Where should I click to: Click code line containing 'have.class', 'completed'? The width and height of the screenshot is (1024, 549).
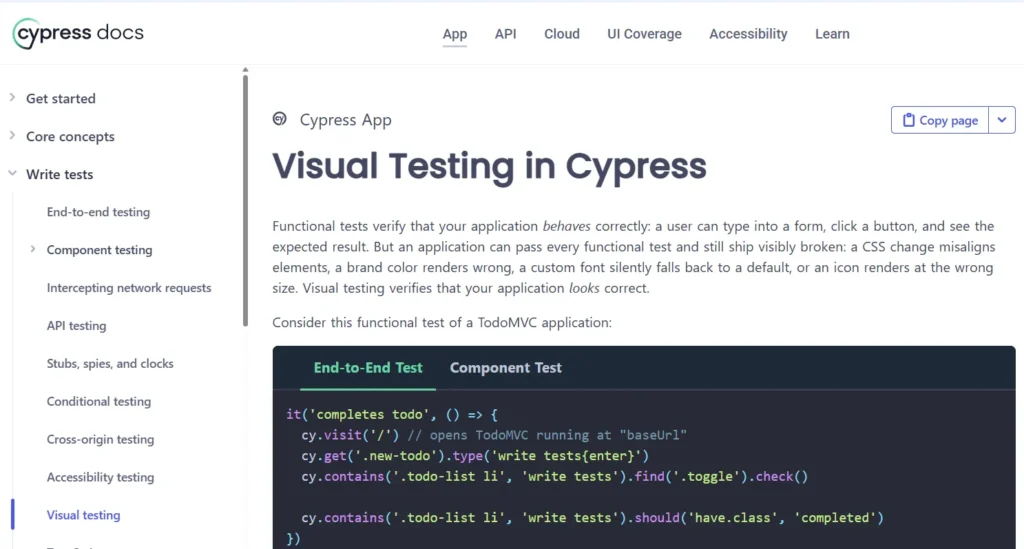click(x=592, y=518)
